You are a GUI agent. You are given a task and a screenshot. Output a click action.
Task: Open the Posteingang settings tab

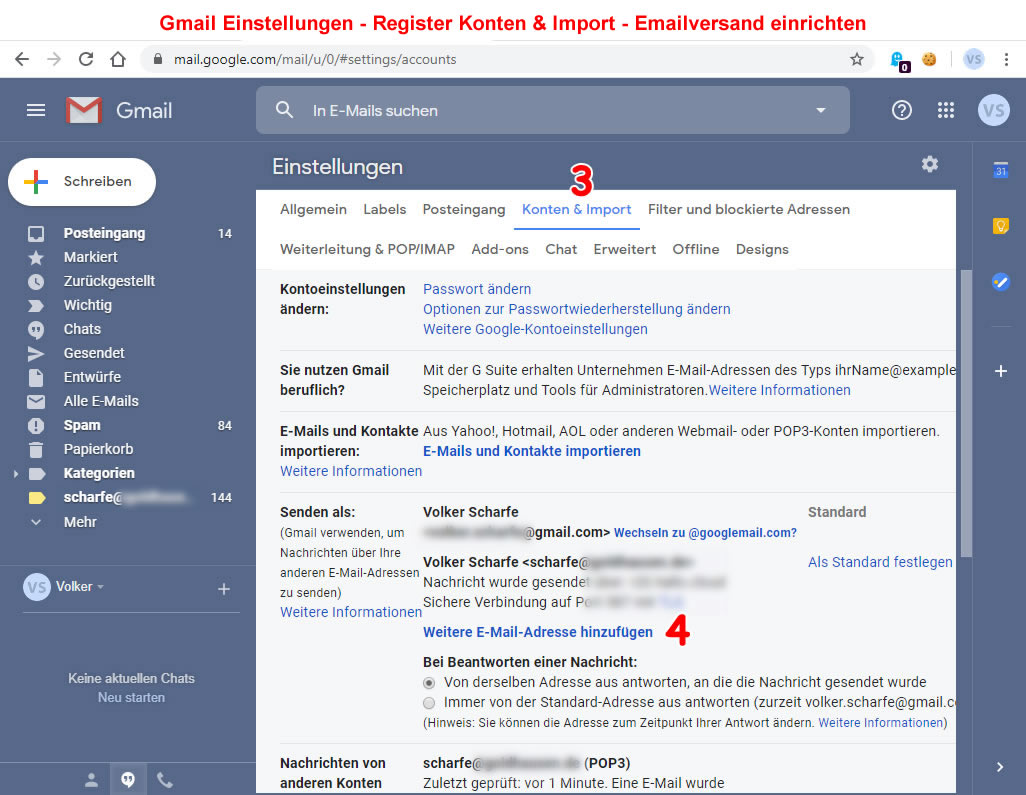tap(464, 209)
